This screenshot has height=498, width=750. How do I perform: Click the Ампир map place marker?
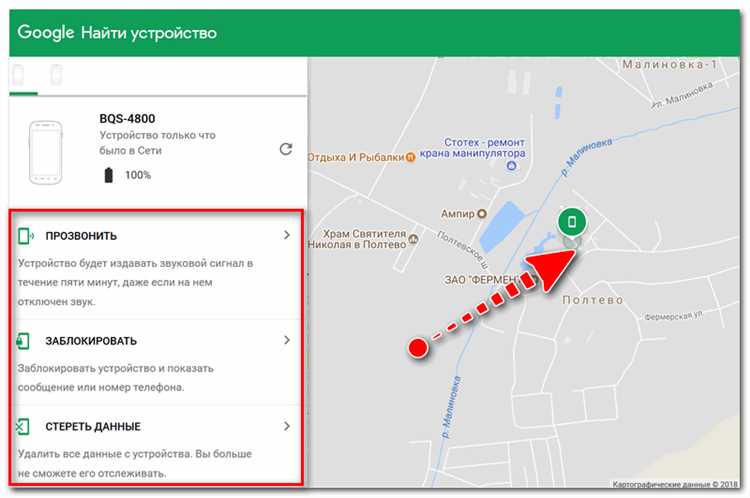pos(482,214)
